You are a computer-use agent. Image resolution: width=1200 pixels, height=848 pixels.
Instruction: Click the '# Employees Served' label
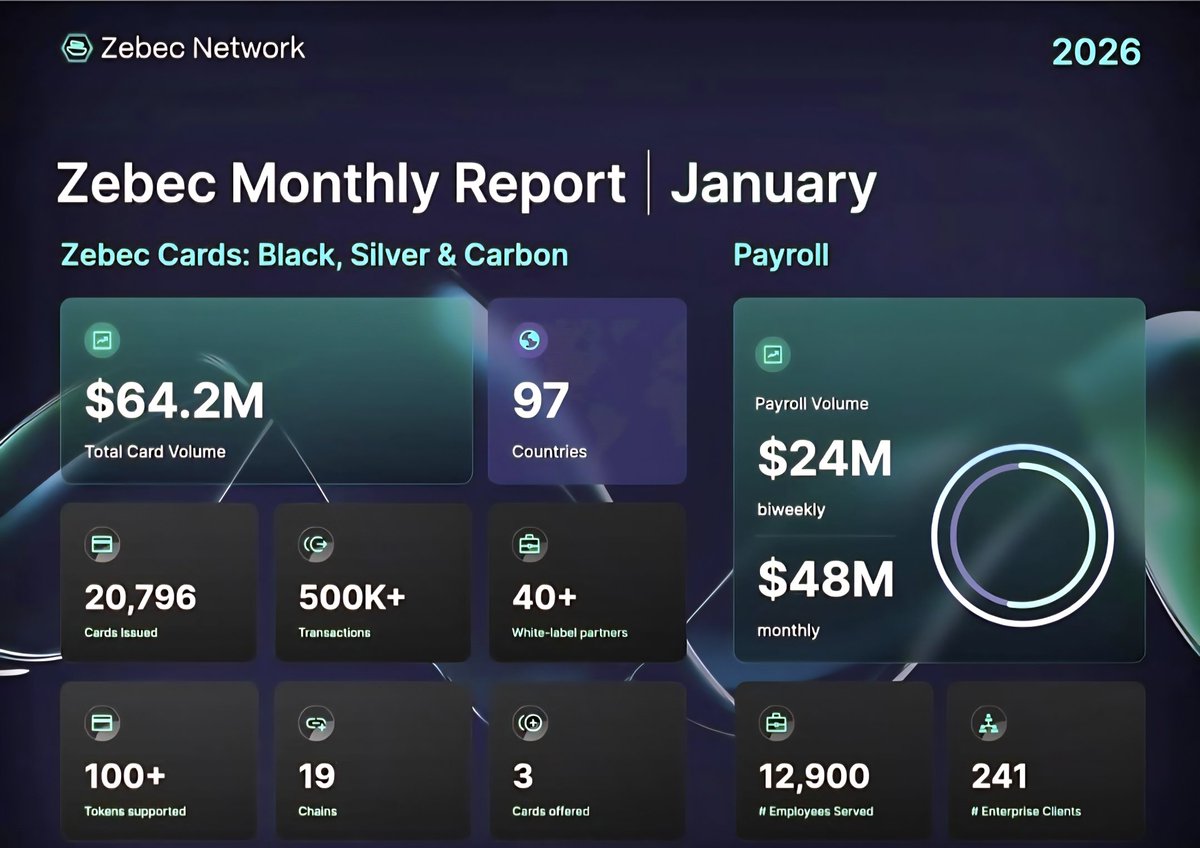[x=816, y=811]
